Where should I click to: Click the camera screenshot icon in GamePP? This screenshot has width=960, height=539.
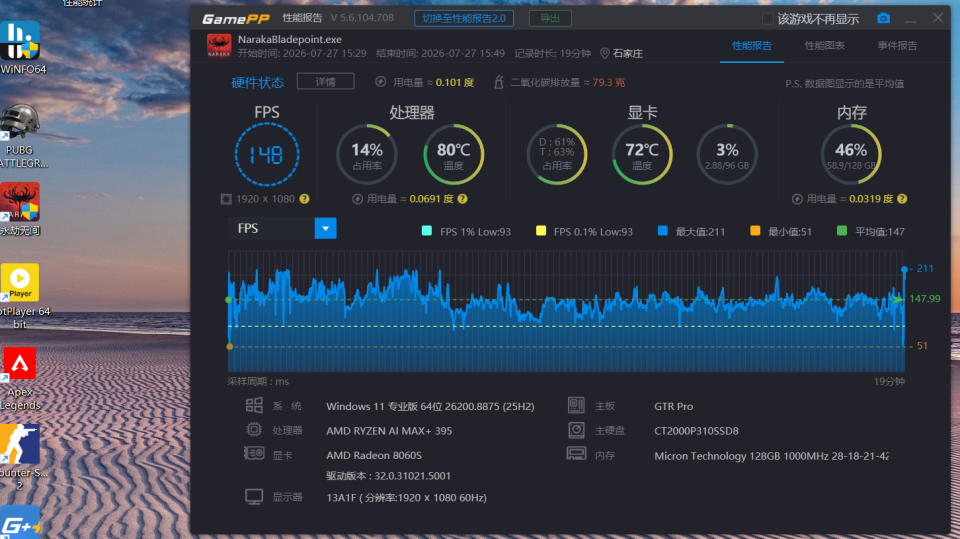click(883, 18)
